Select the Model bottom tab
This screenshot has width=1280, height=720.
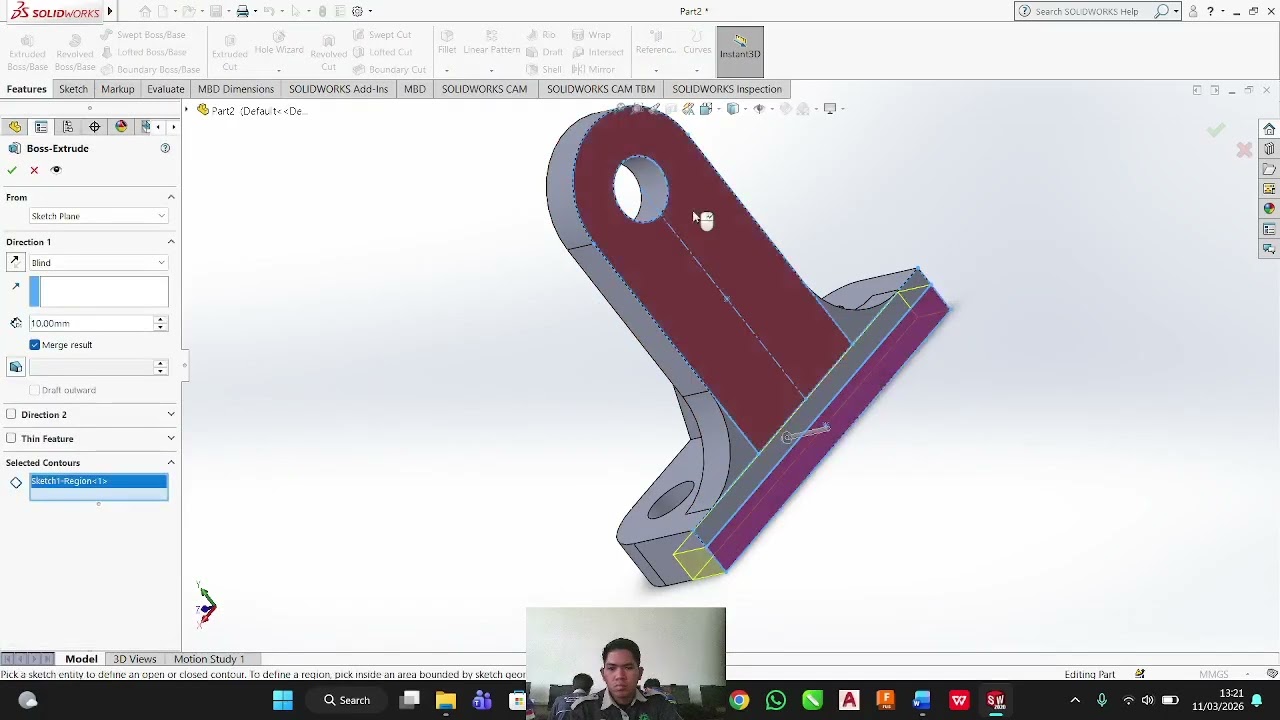[x=81, y=659]
